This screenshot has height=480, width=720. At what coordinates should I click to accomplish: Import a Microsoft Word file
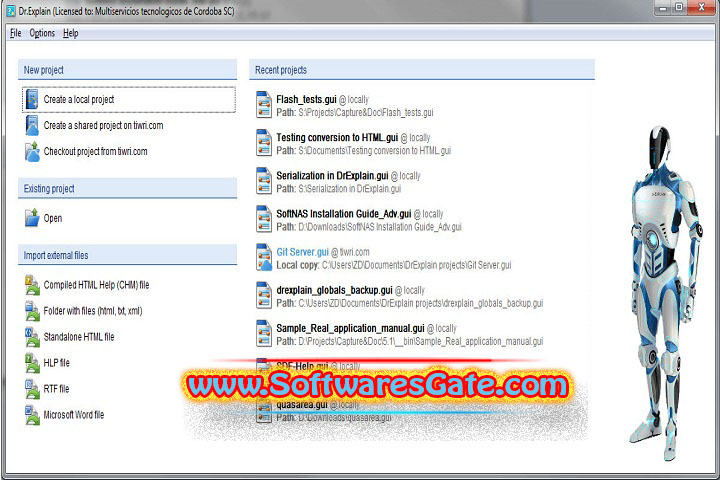74,415
